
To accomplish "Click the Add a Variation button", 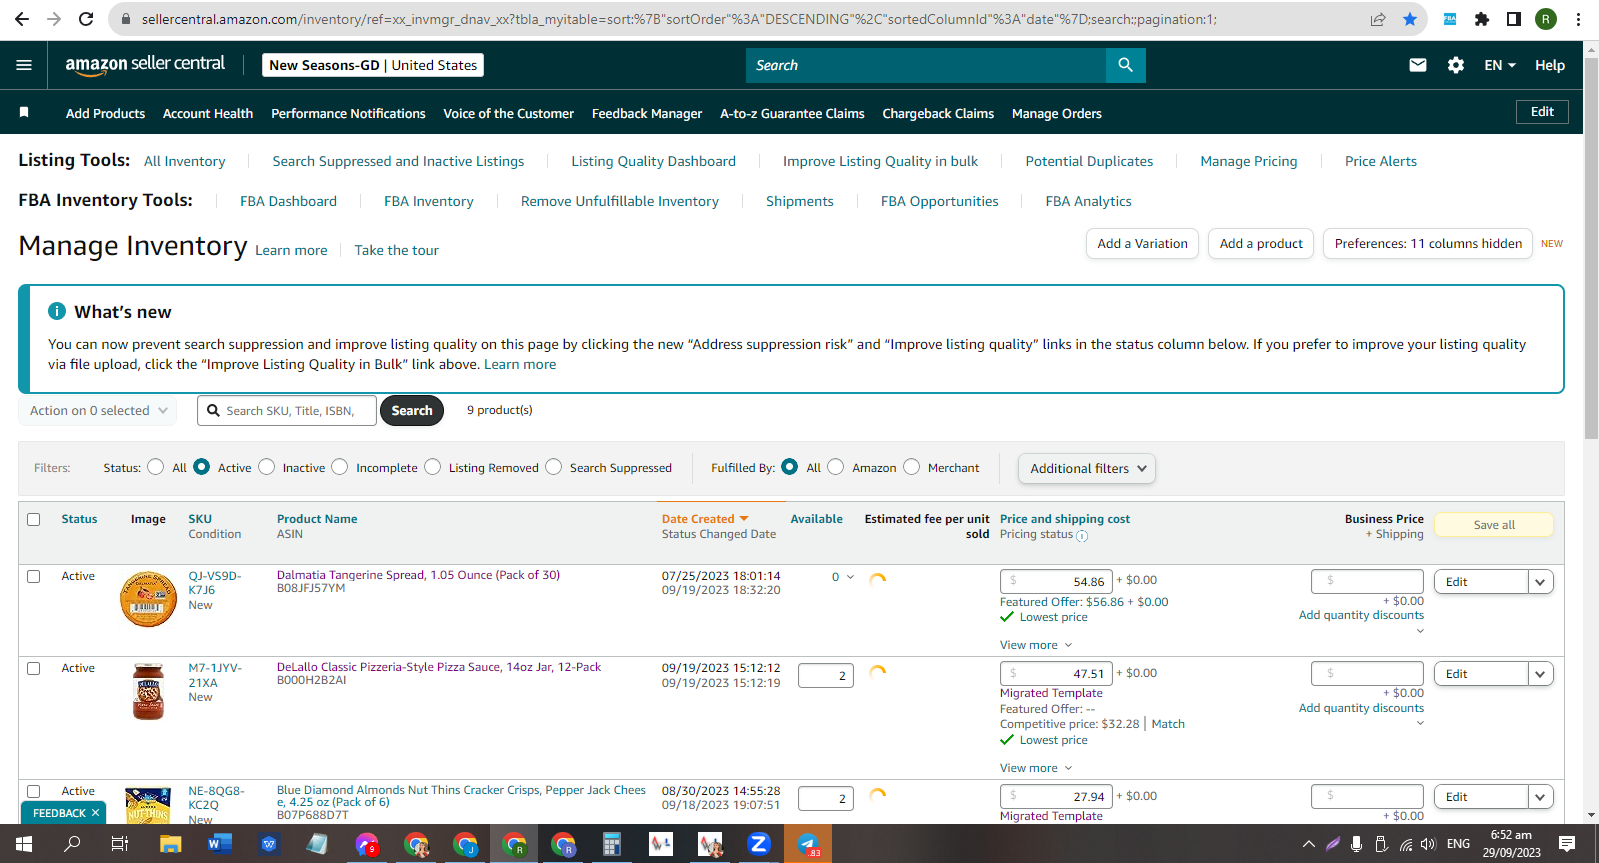I will click(x=1142, y=244).
